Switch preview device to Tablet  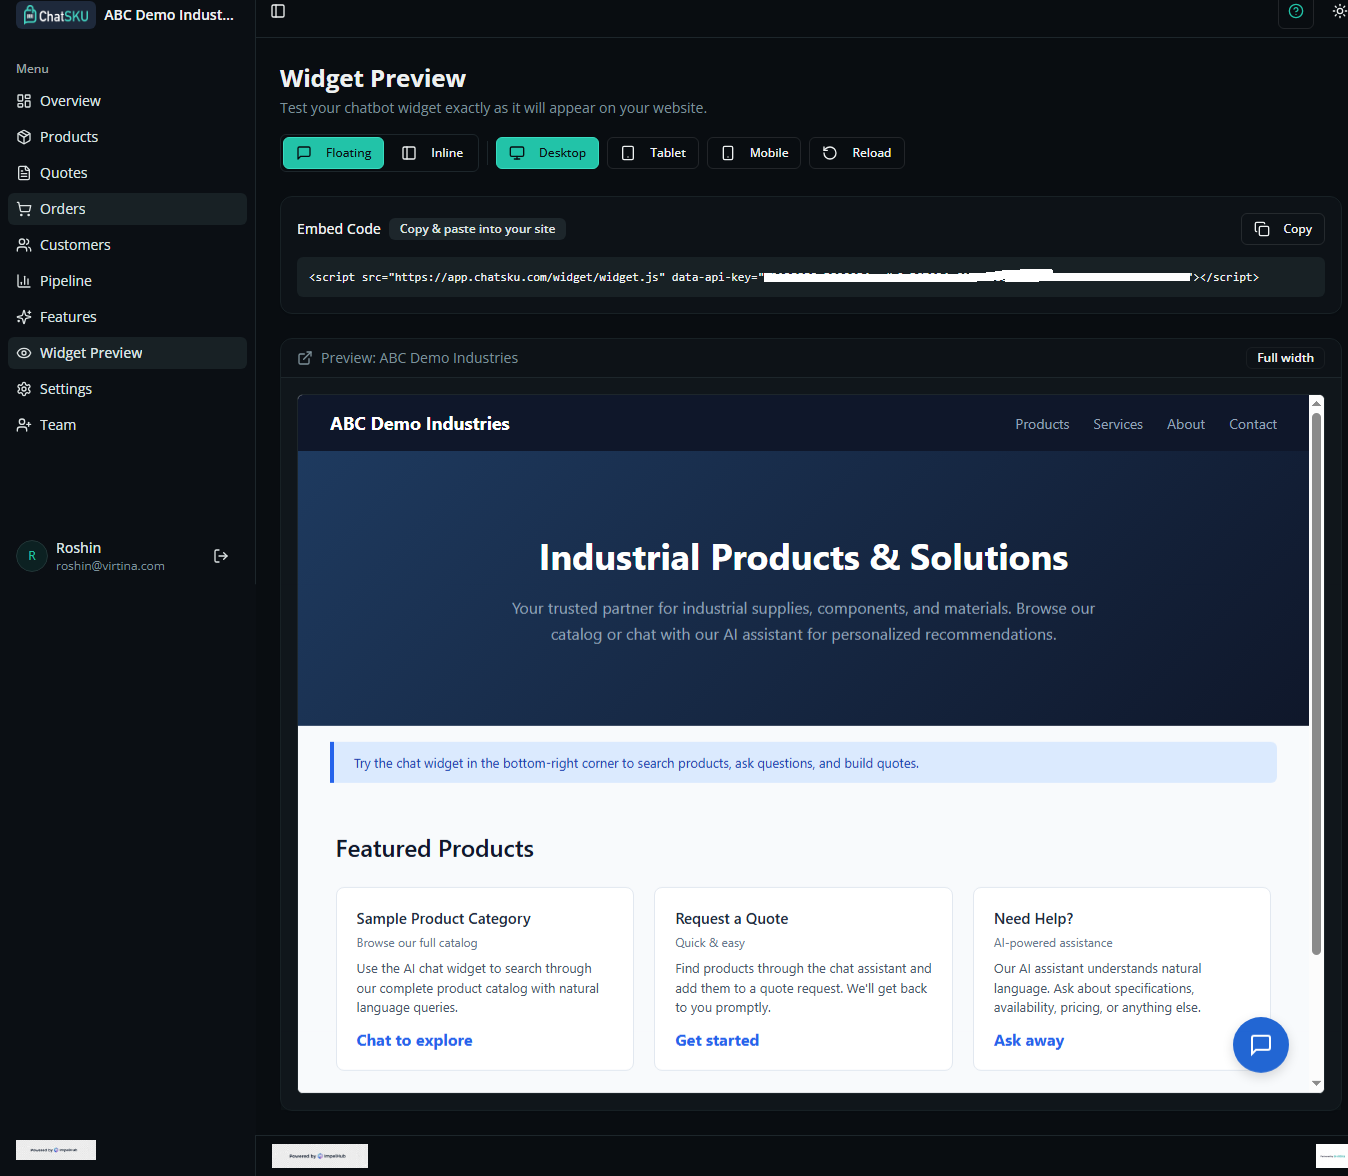652,152
